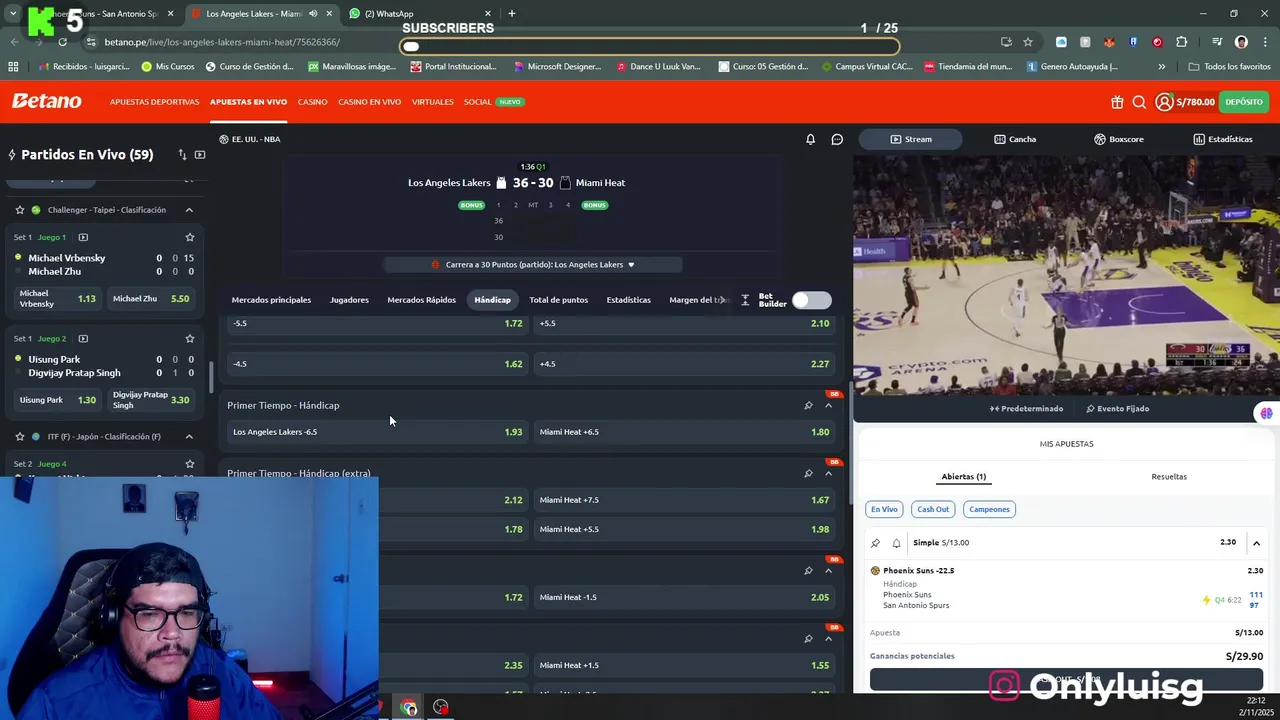Go to APUESTAS DEPORTIVAS section

coord(154,102)
